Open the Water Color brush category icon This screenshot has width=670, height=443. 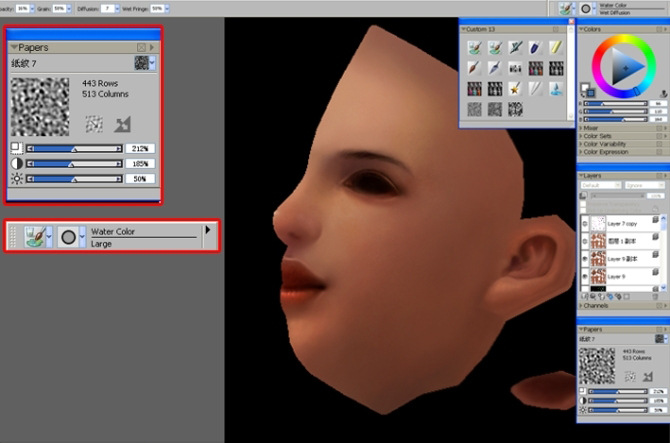38,237
